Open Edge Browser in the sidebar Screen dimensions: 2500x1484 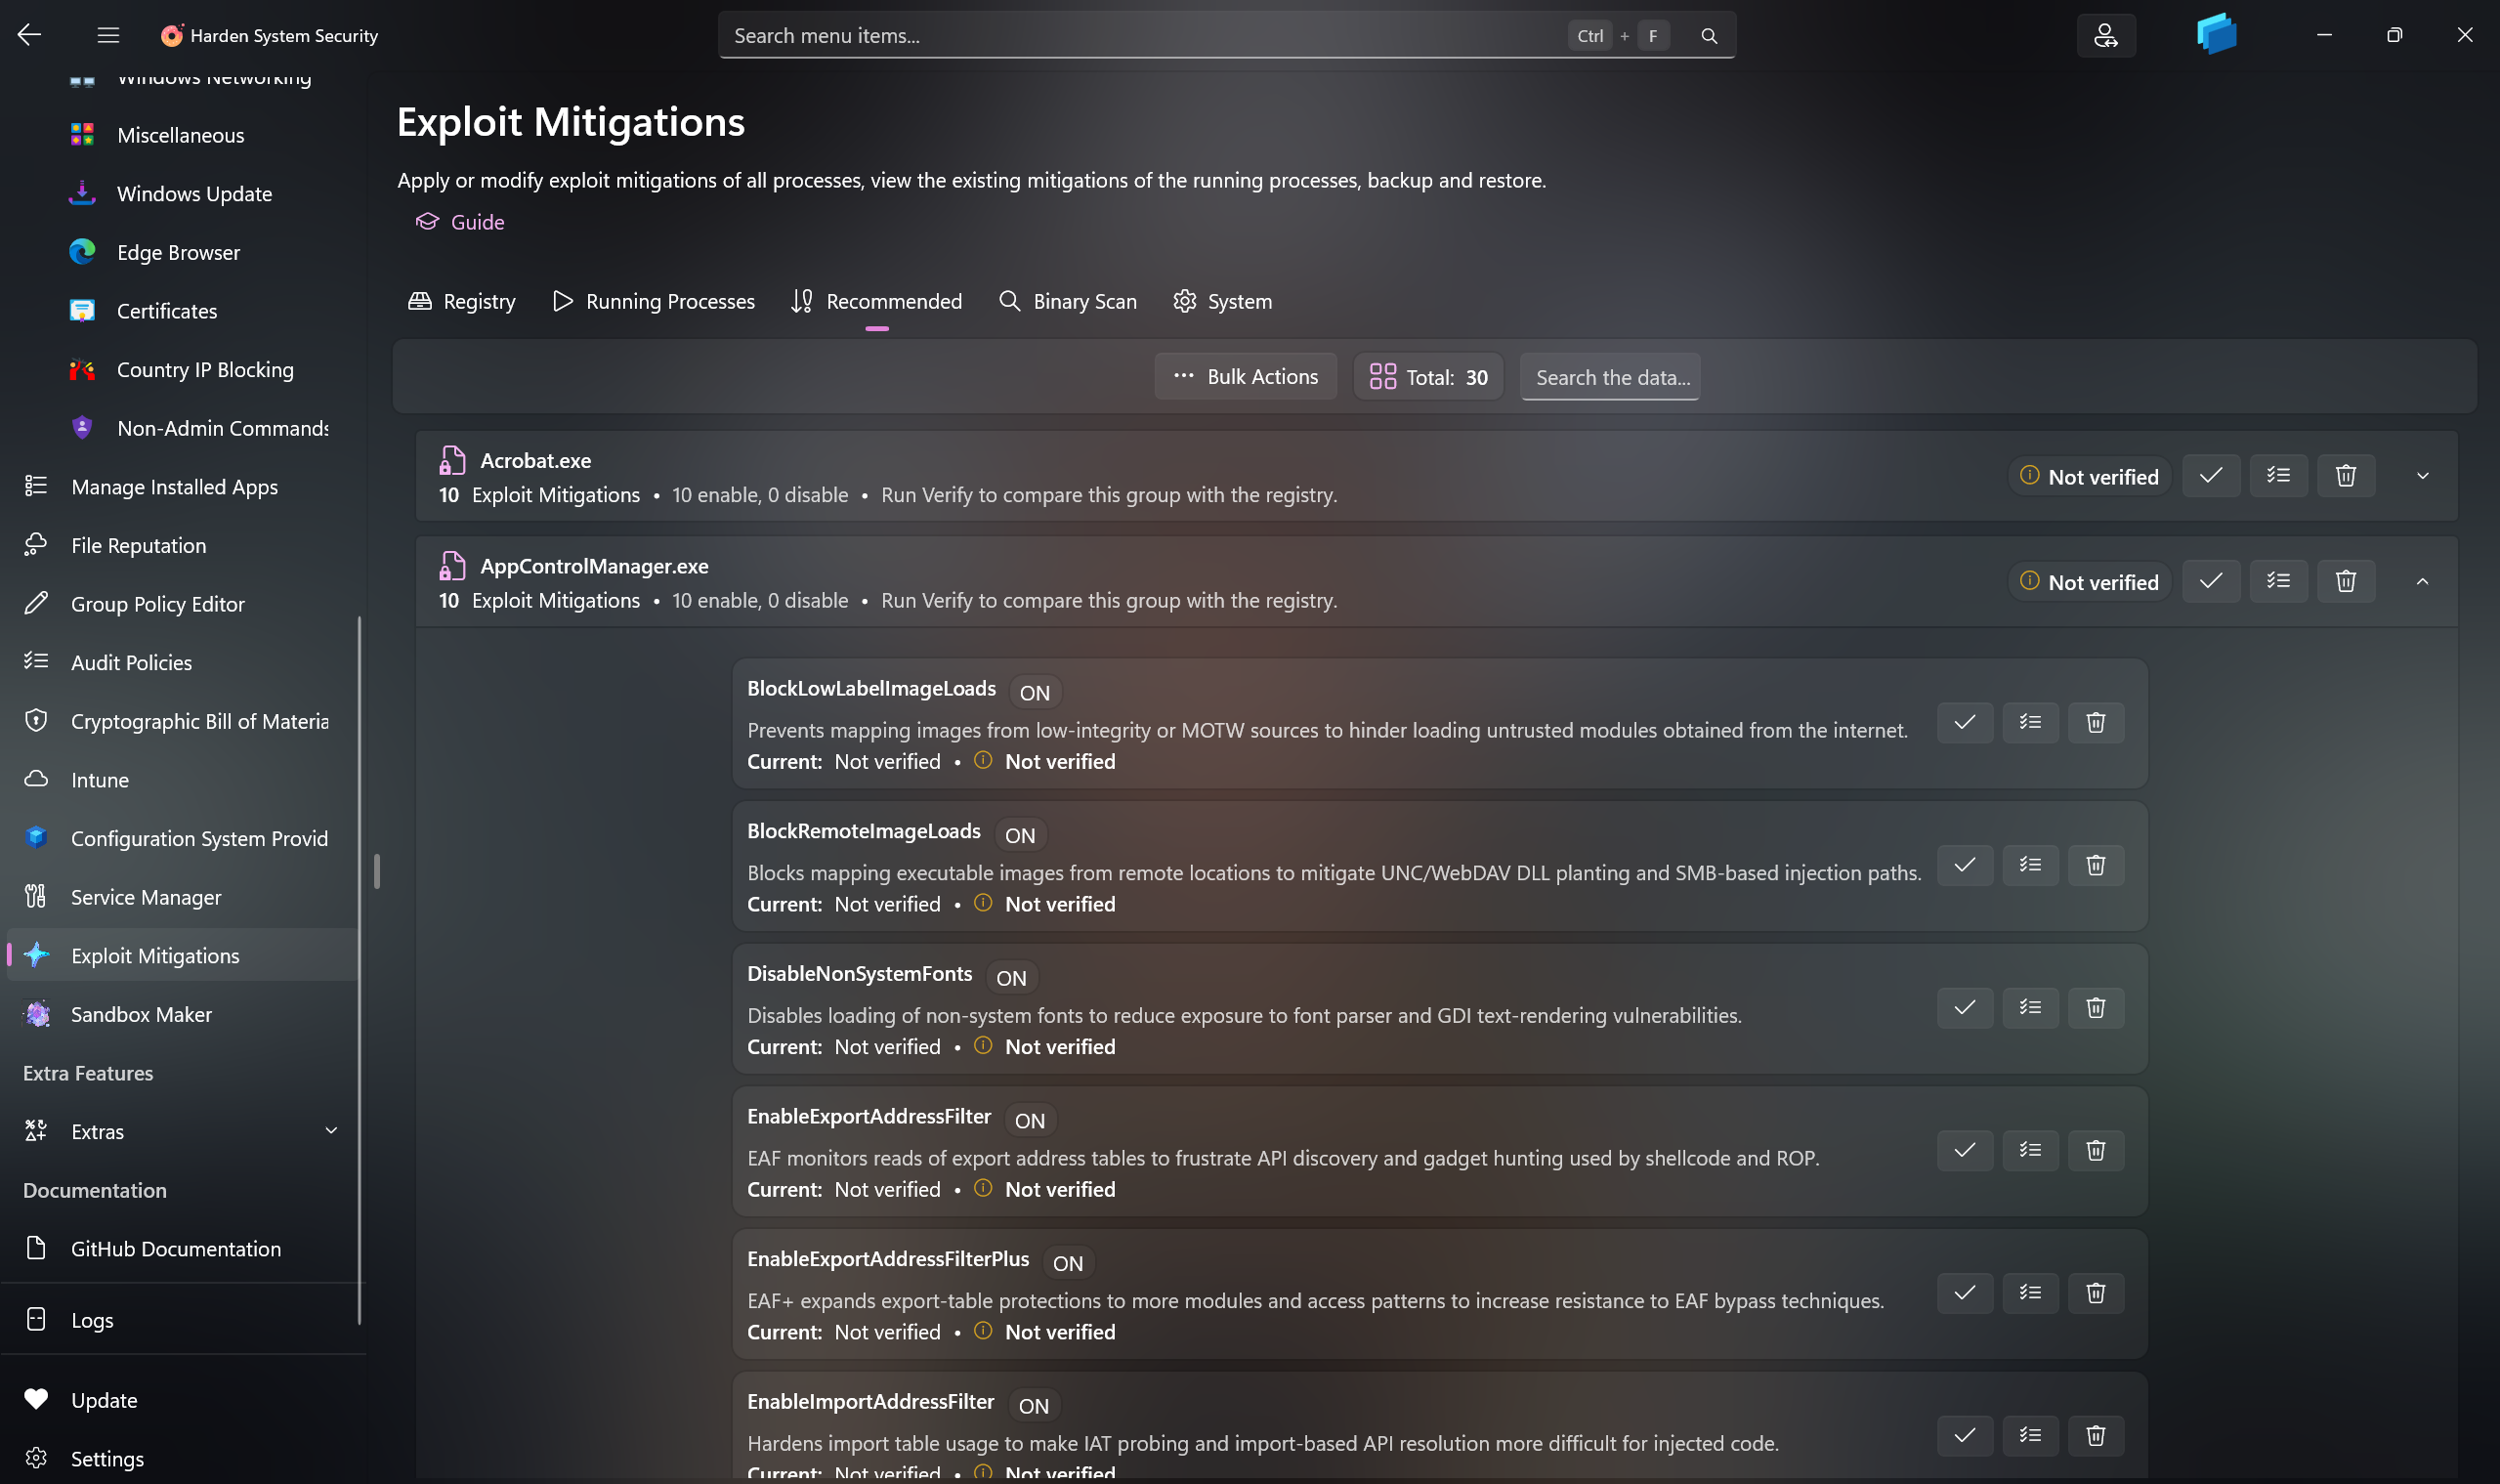(x=182, y=252)
